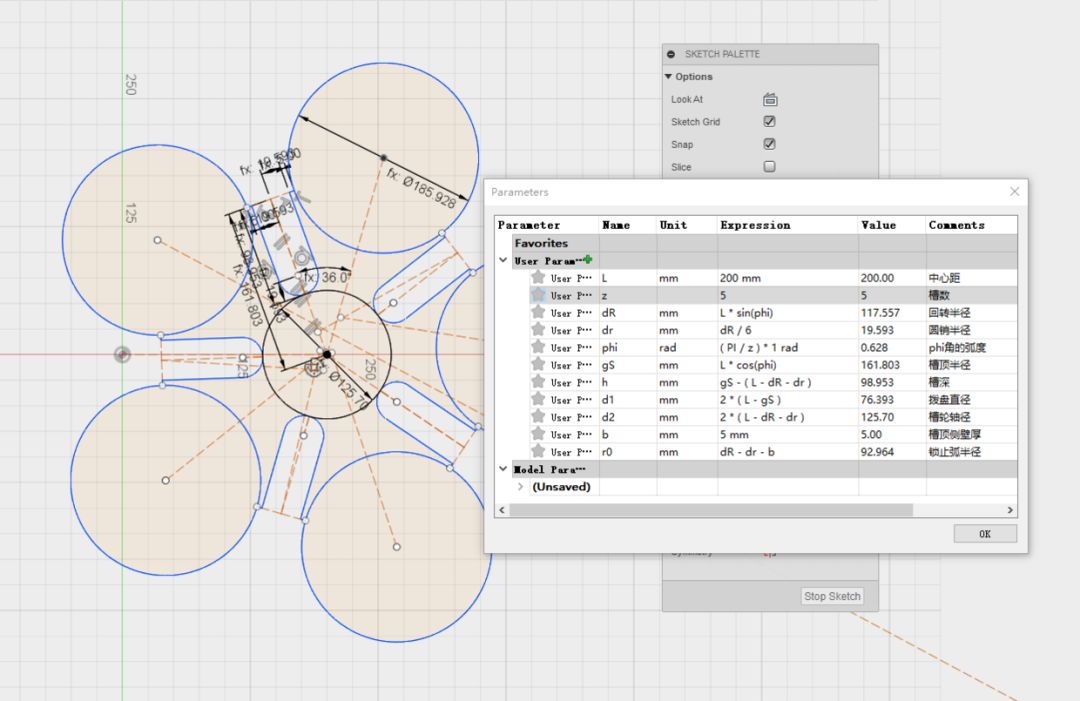Click the scroll right arrow in Parameters table

[x=1010, y=510]
